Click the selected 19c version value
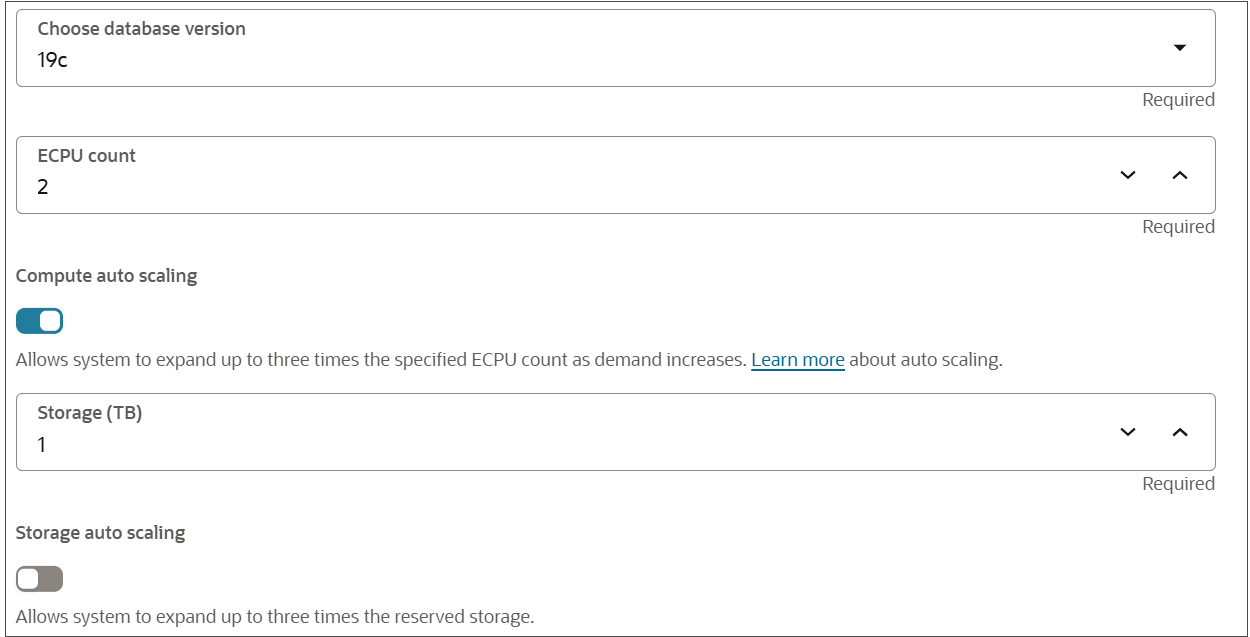Screen dimensions: 1250x637 (x=52, y=60)
